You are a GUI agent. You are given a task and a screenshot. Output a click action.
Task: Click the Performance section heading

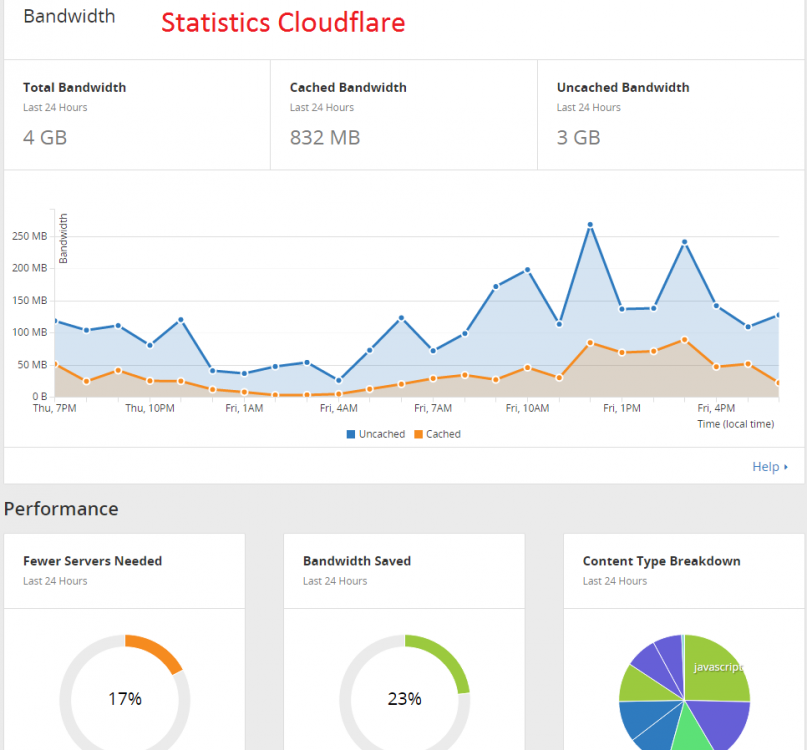coord(61,509)
